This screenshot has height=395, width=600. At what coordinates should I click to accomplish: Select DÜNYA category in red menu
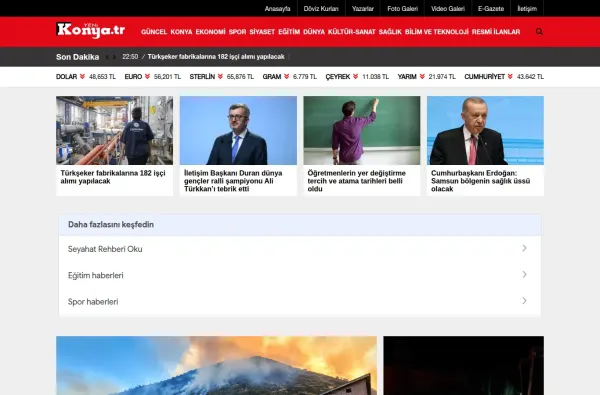click(314, 32)
